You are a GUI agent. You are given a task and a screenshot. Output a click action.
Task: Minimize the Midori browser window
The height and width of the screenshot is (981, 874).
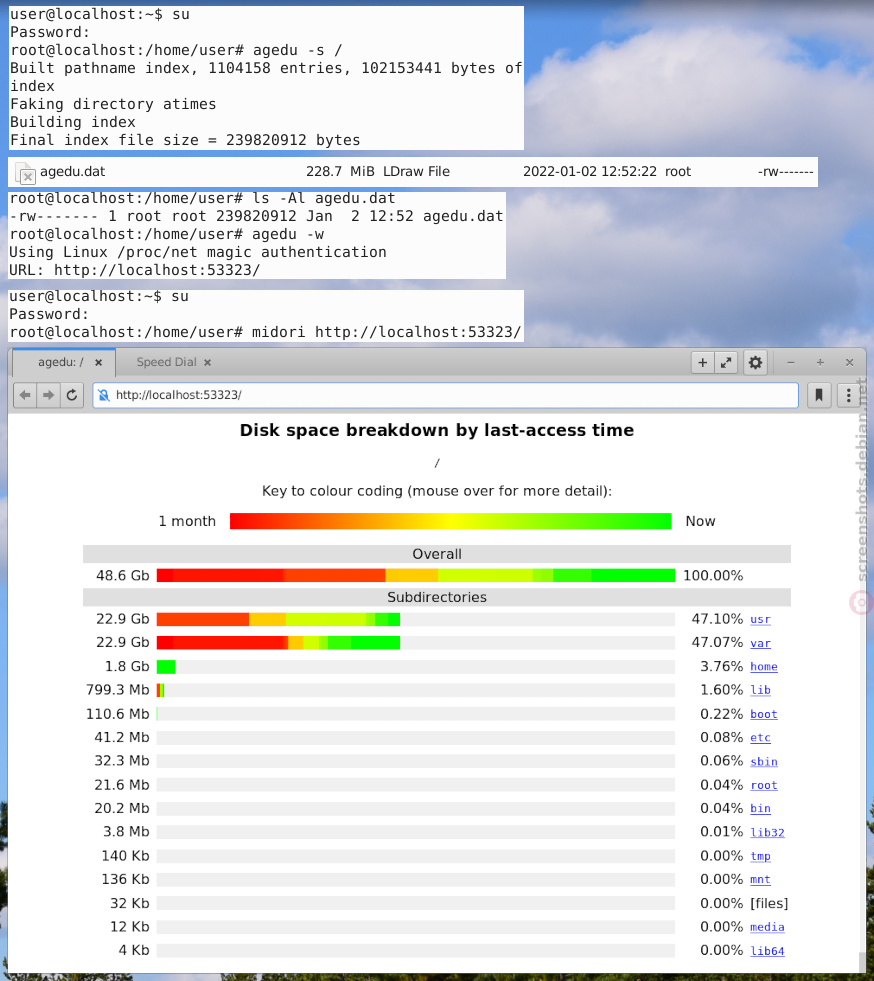pyautogui.click(x=791, y=363)
